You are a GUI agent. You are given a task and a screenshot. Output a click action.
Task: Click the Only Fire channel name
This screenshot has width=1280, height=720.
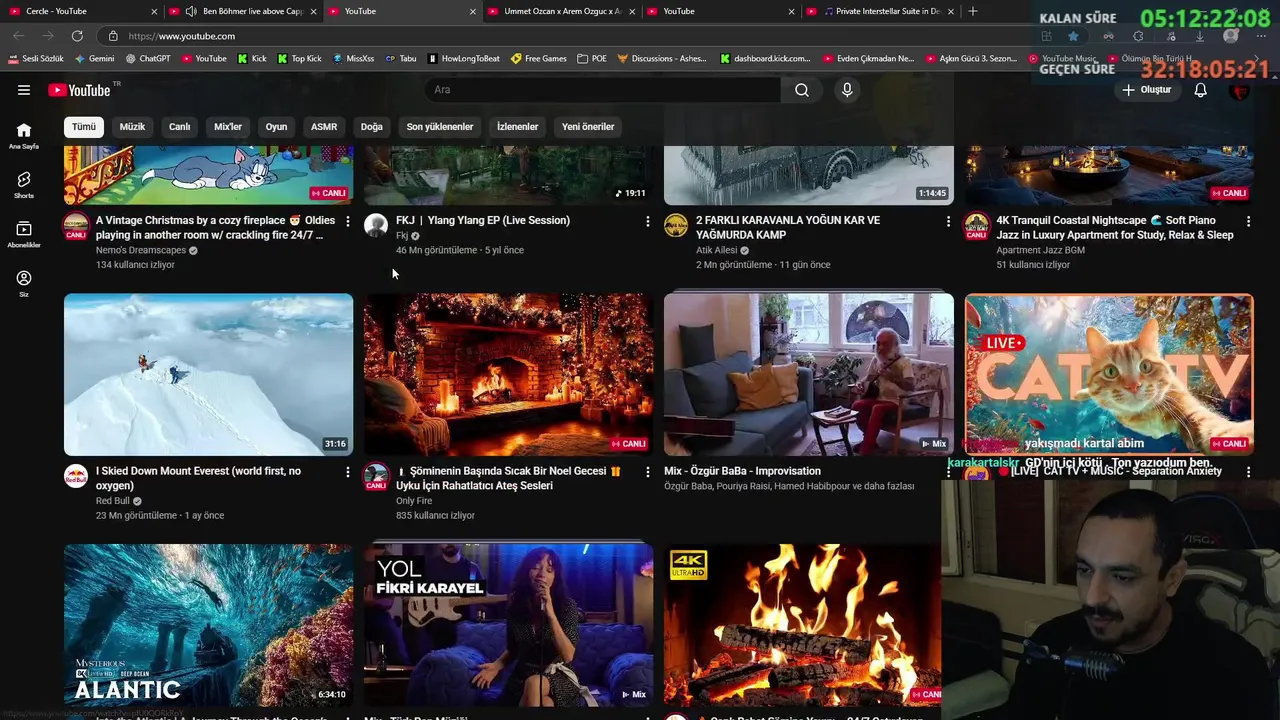coord(414,501)
